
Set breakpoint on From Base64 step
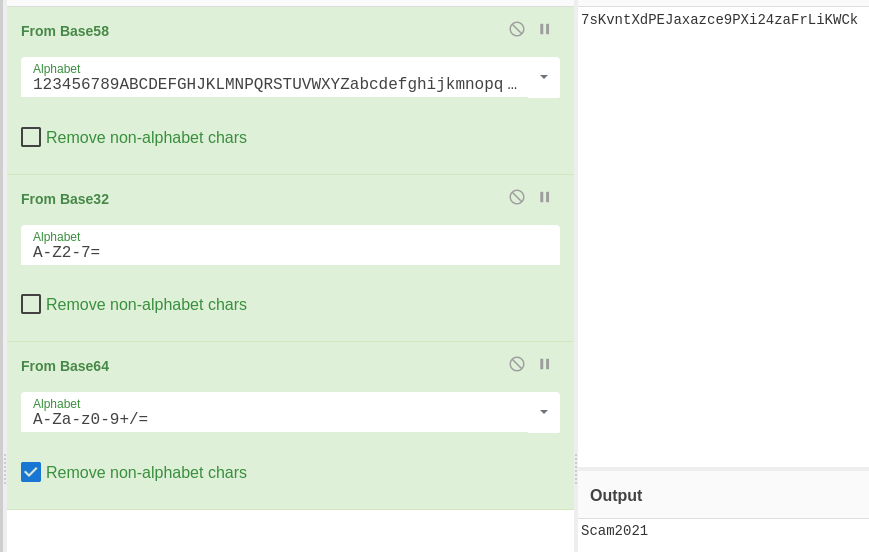[545, 364]
